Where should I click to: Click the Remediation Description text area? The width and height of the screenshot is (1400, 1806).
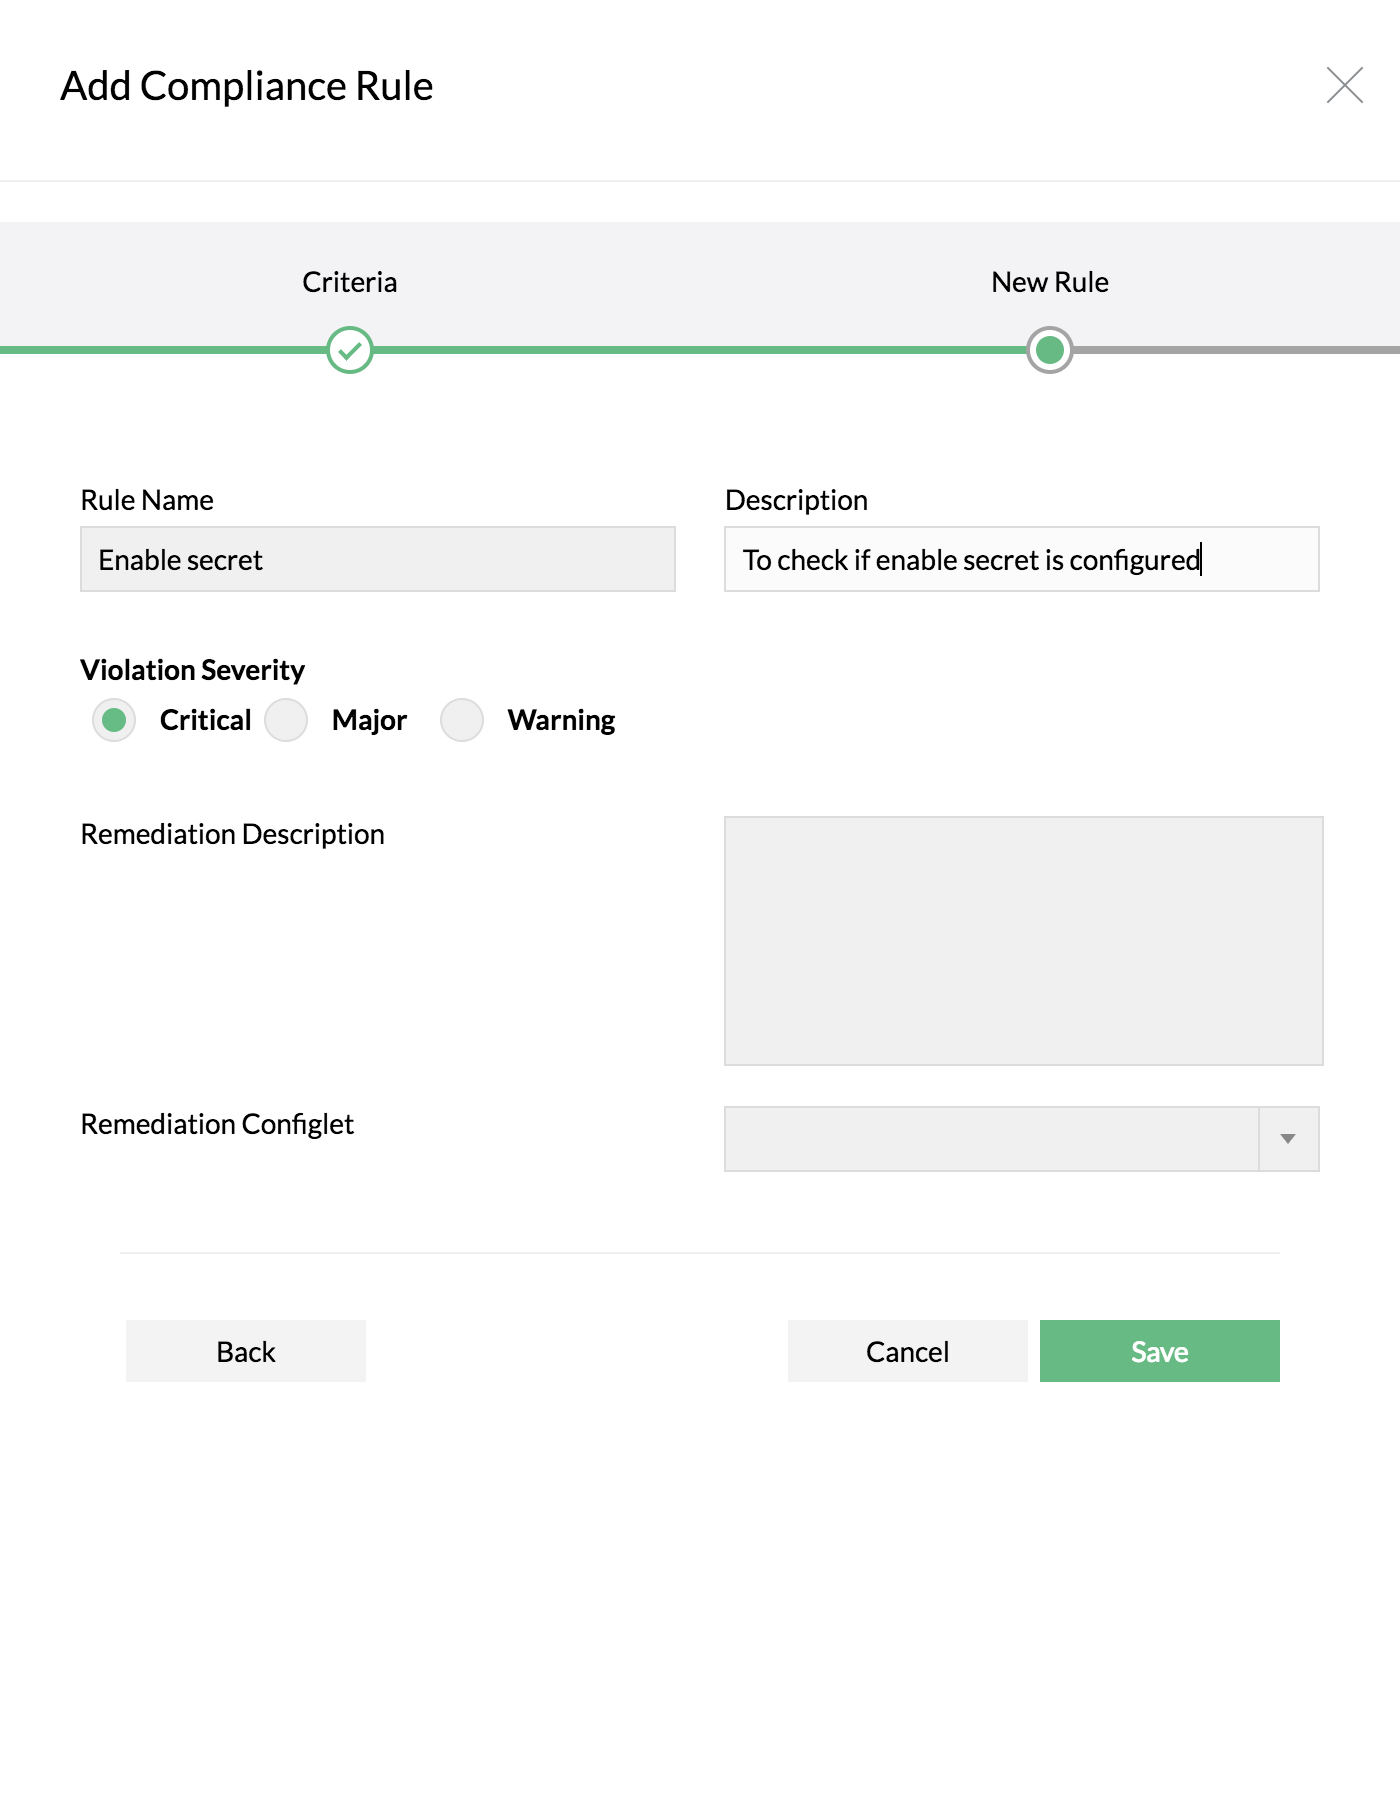coord(1023,941)
